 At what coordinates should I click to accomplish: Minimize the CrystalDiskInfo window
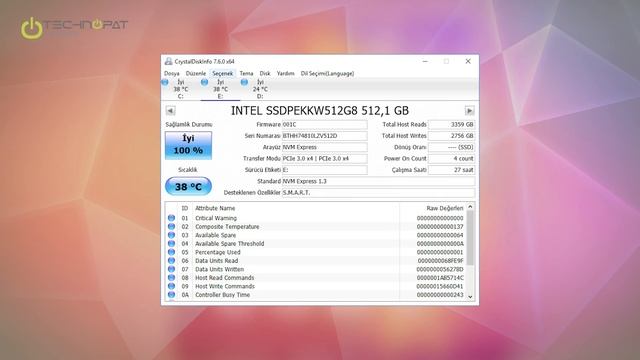coord(425,61)
